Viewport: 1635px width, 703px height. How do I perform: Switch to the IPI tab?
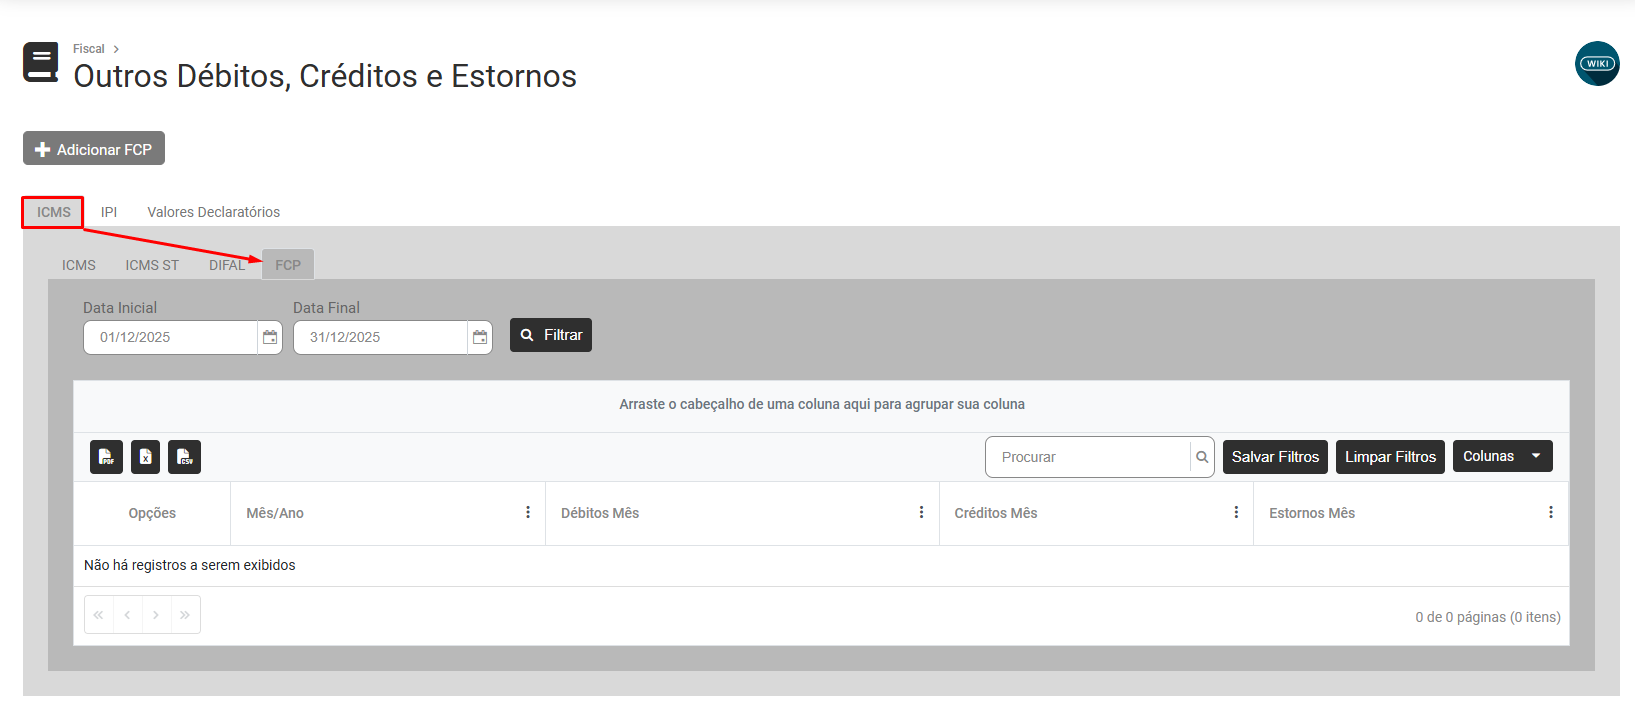[x=109, y=212]
